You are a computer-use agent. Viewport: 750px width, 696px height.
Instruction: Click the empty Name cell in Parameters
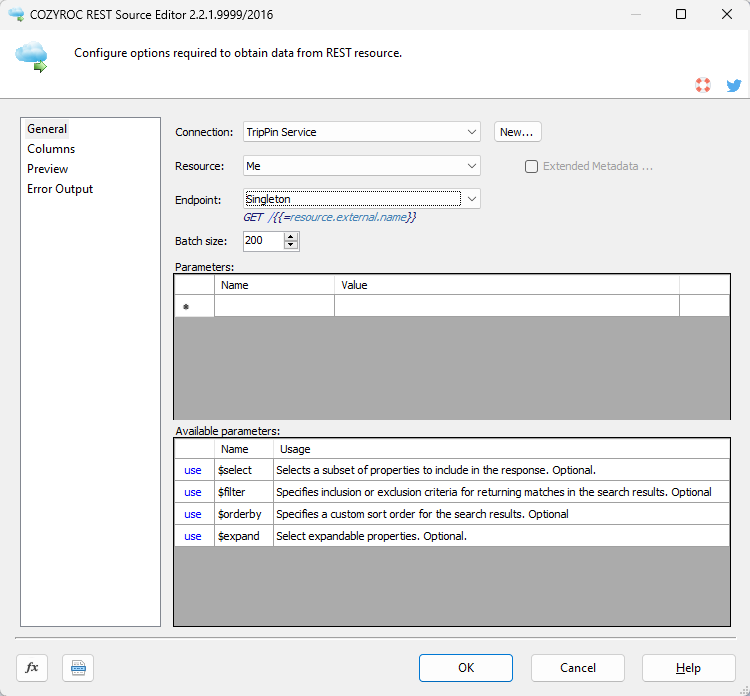tap(274, 306)
